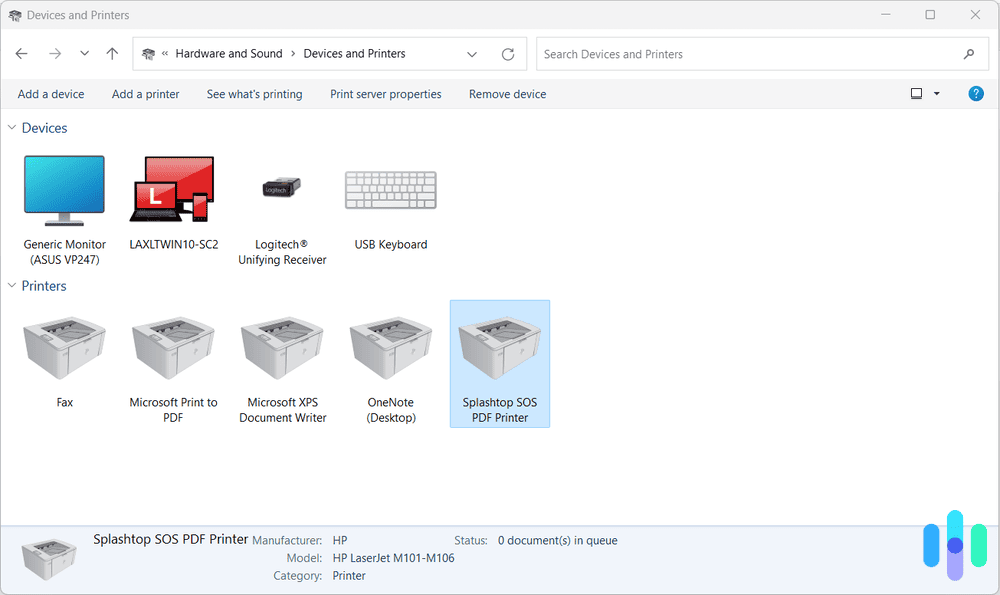Select the OneNote (Desktop) printer icon
Screen dimensions: 1000x595
click(390, 345)
